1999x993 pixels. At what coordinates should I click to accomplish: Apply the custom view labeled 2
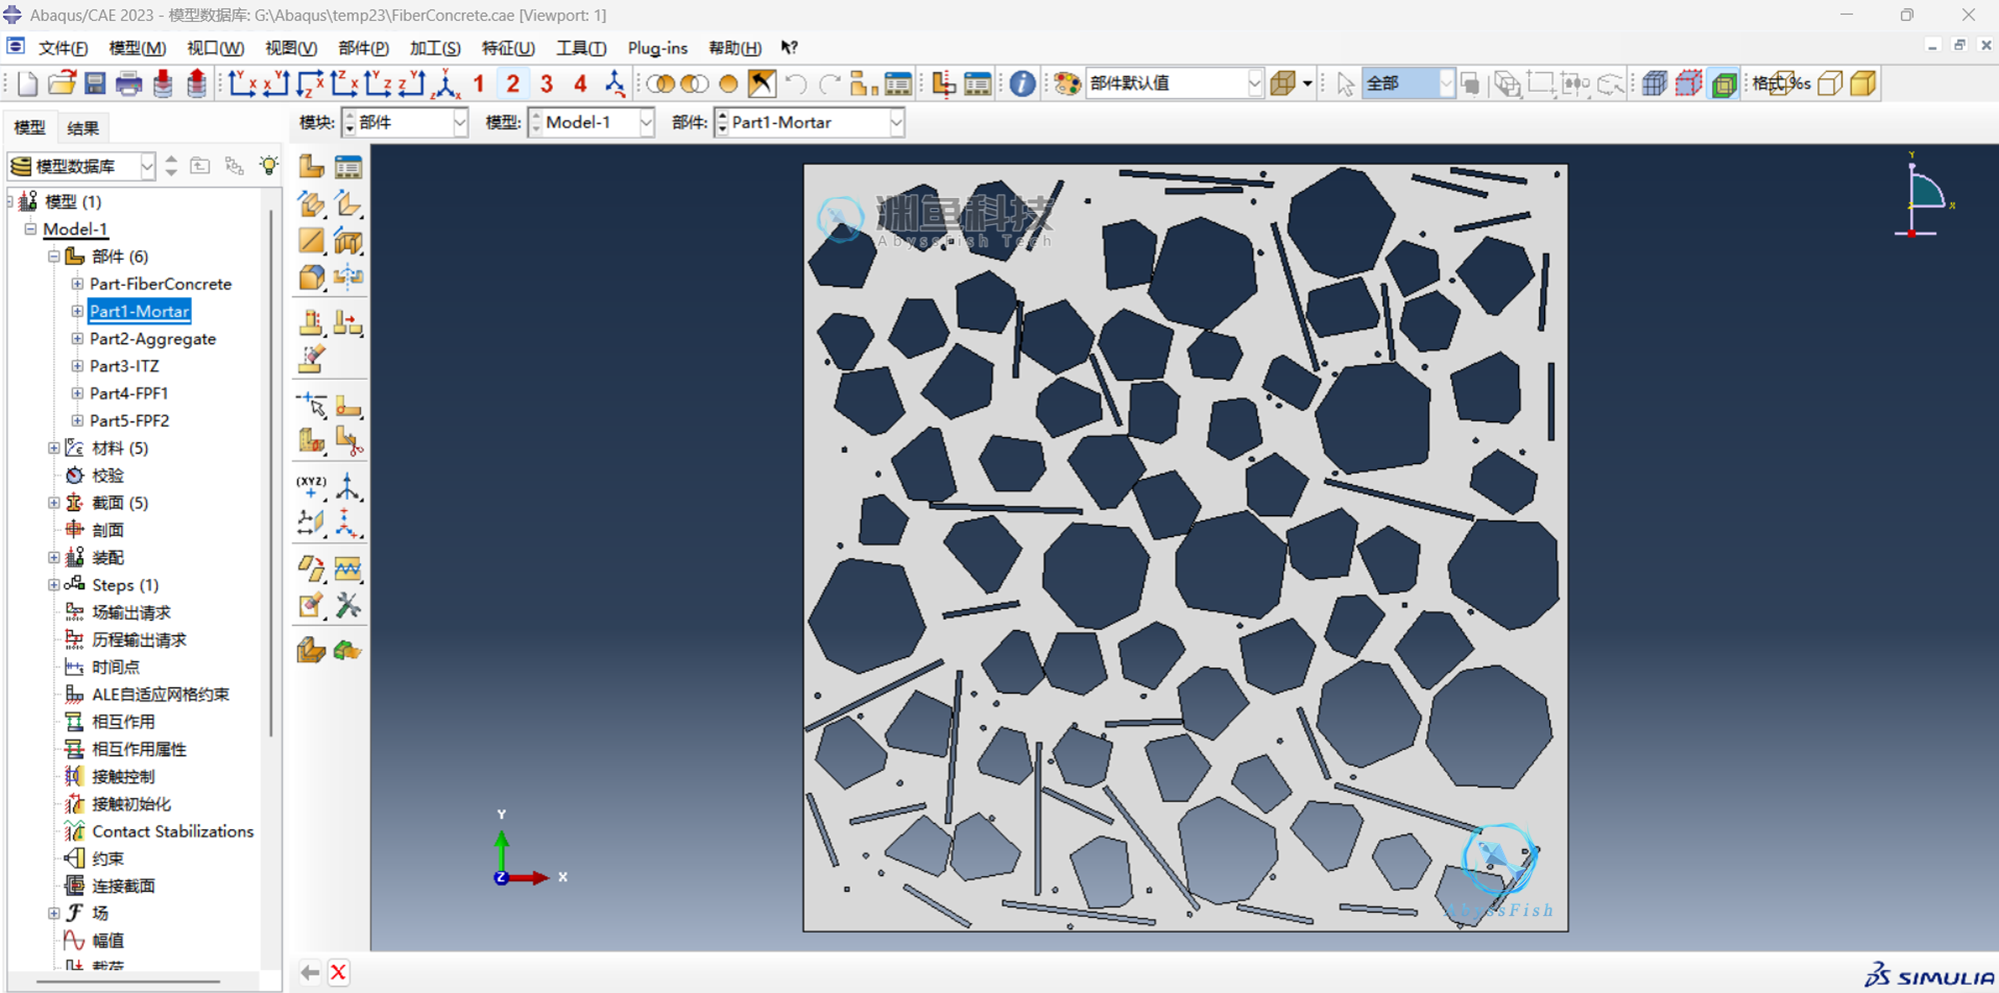(512, 84)
